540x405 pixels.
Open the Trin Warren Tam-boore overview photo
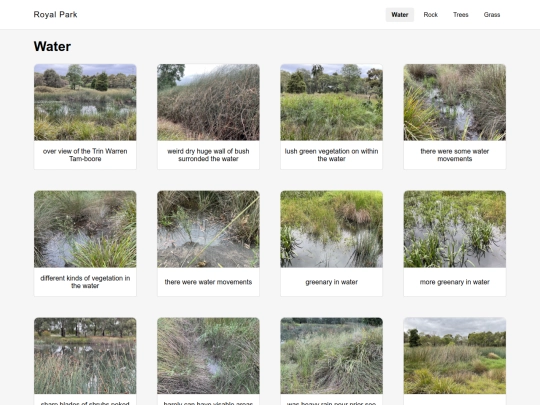coord(85,102)
